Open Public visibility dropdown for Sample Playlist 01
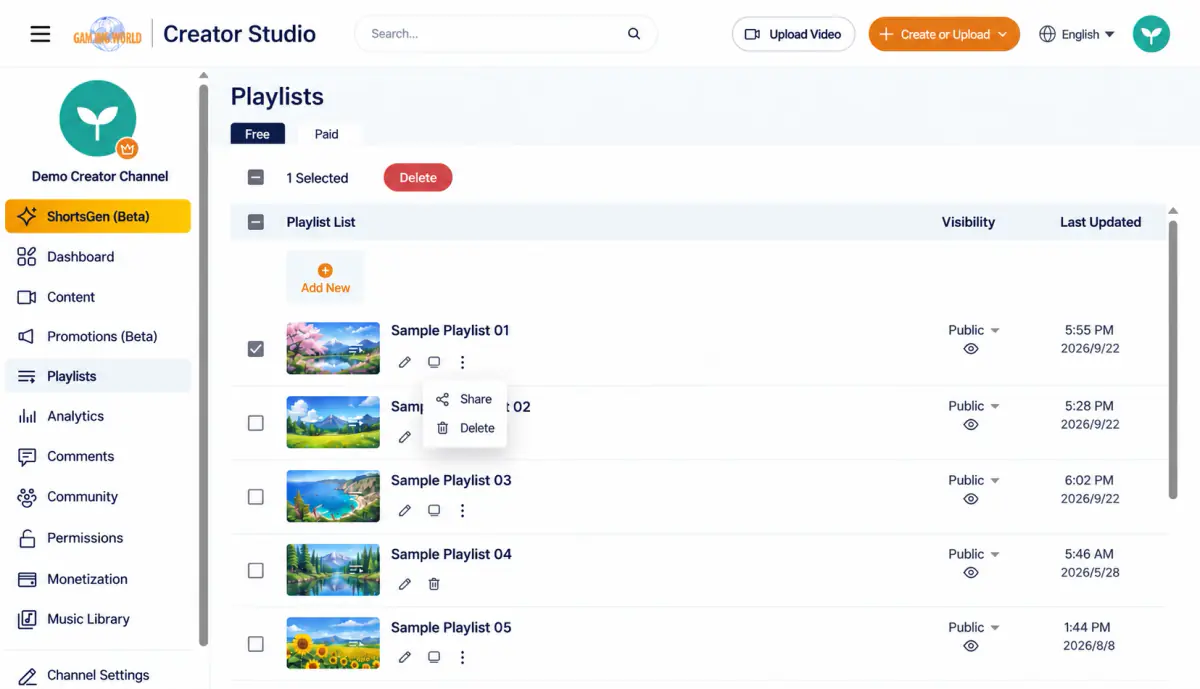This screenshot has height=689, width=1200. (974, 330)
